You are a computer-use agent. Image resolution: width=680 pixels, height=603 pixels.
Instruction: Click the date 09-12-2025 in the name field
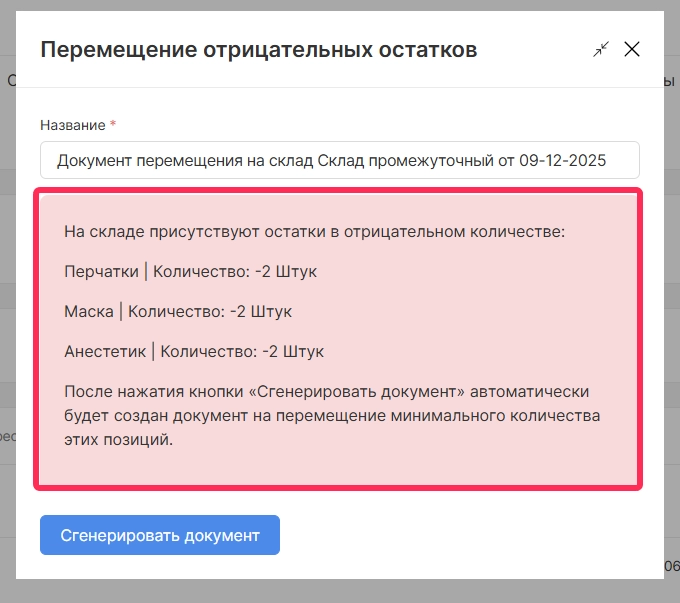coord(563,160)
